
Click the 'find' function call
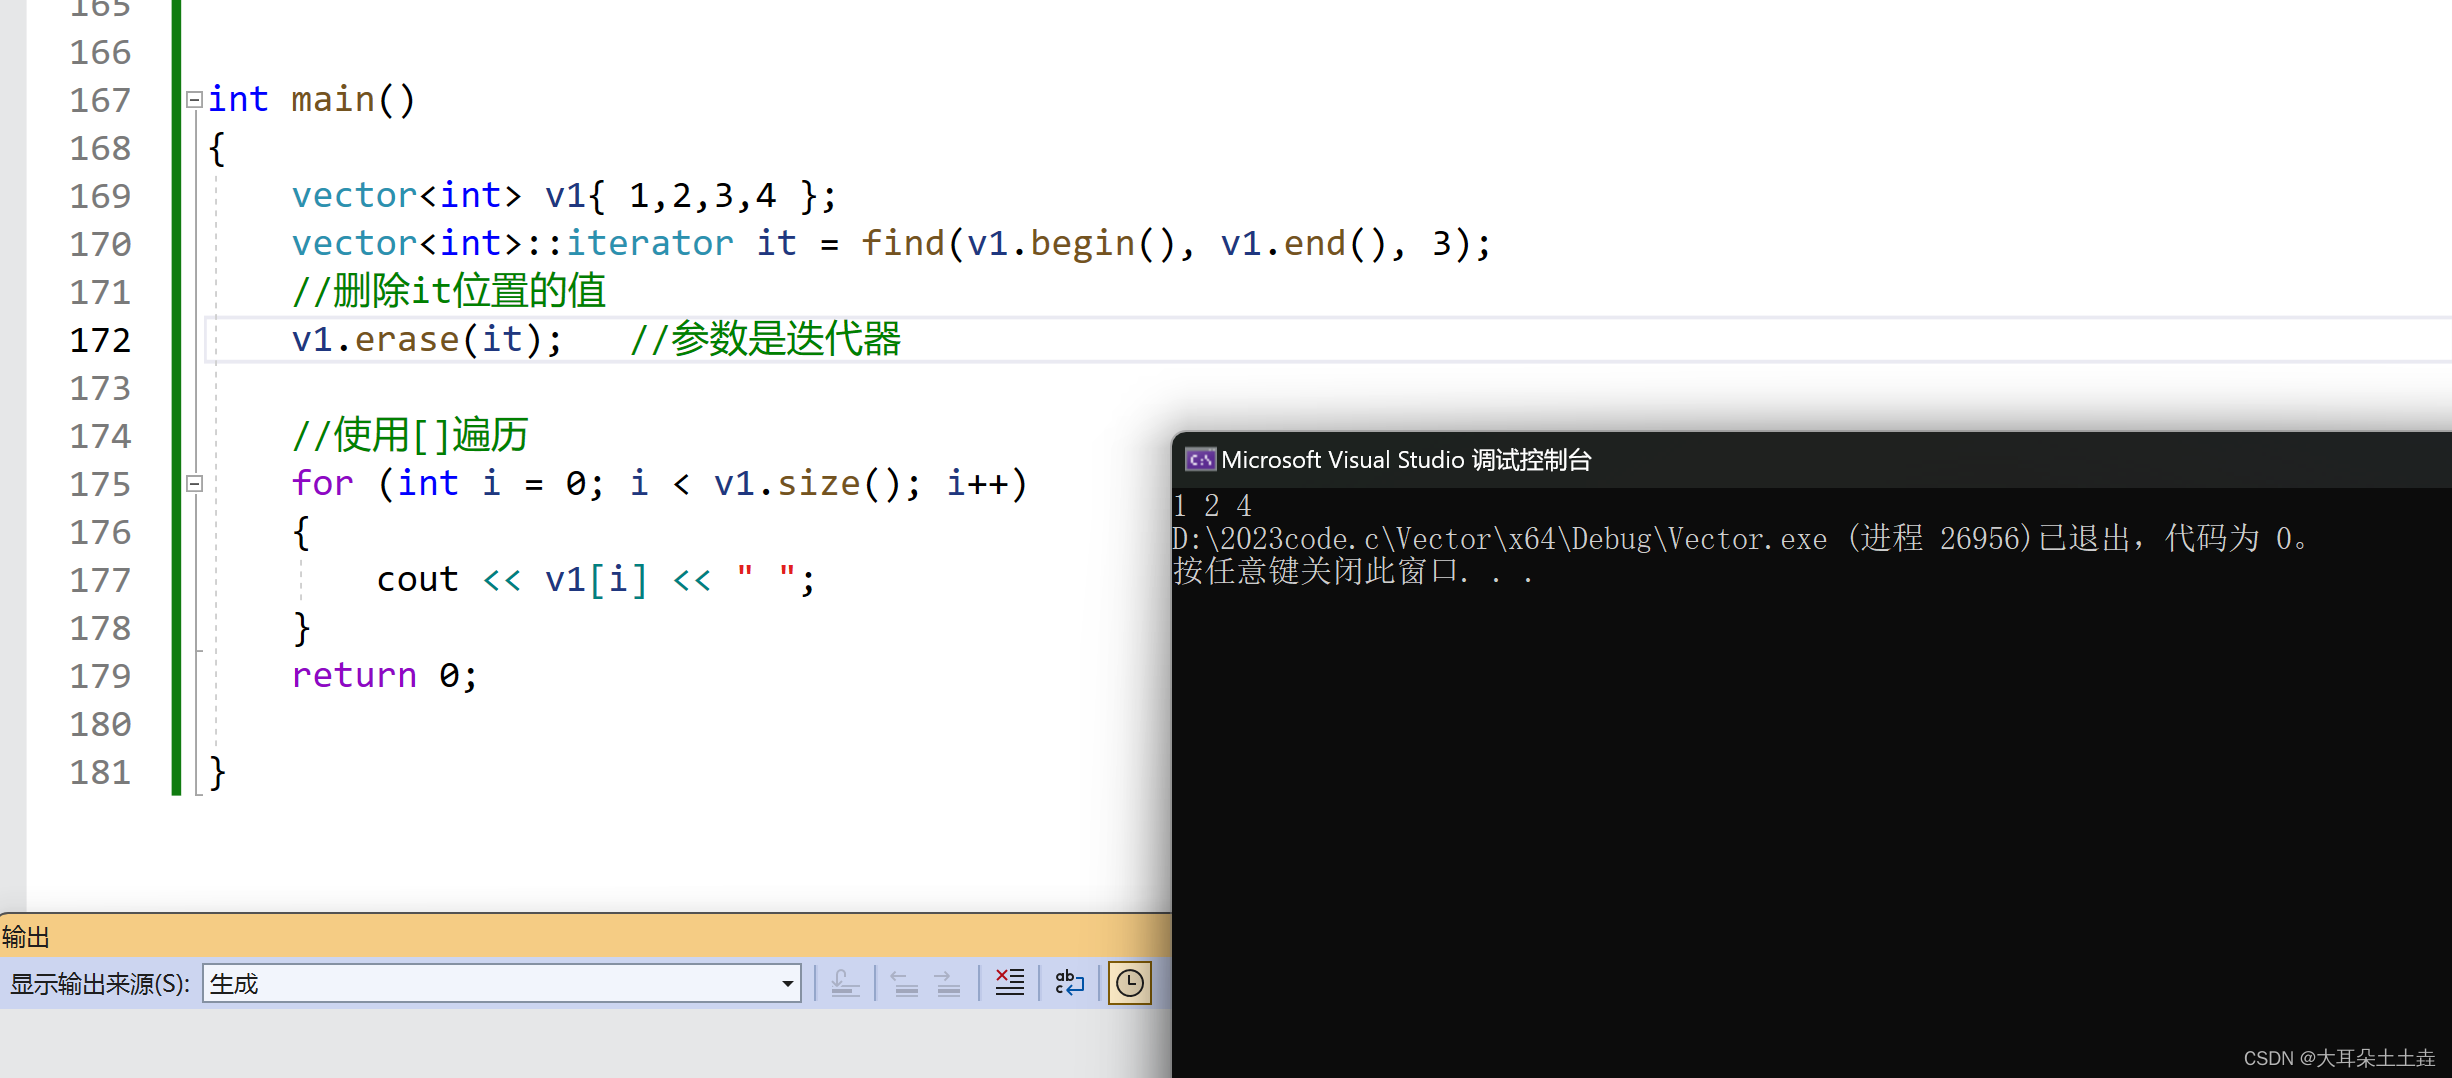[x=903, y=243]
